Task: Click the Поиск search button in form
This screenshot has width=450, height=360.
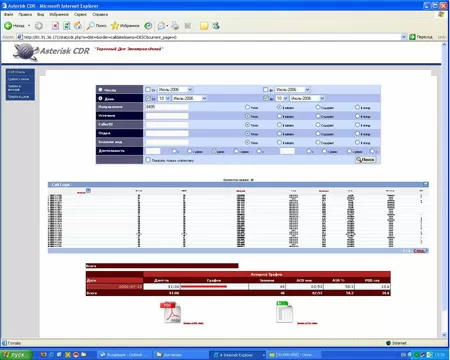Action: [366, 160]
